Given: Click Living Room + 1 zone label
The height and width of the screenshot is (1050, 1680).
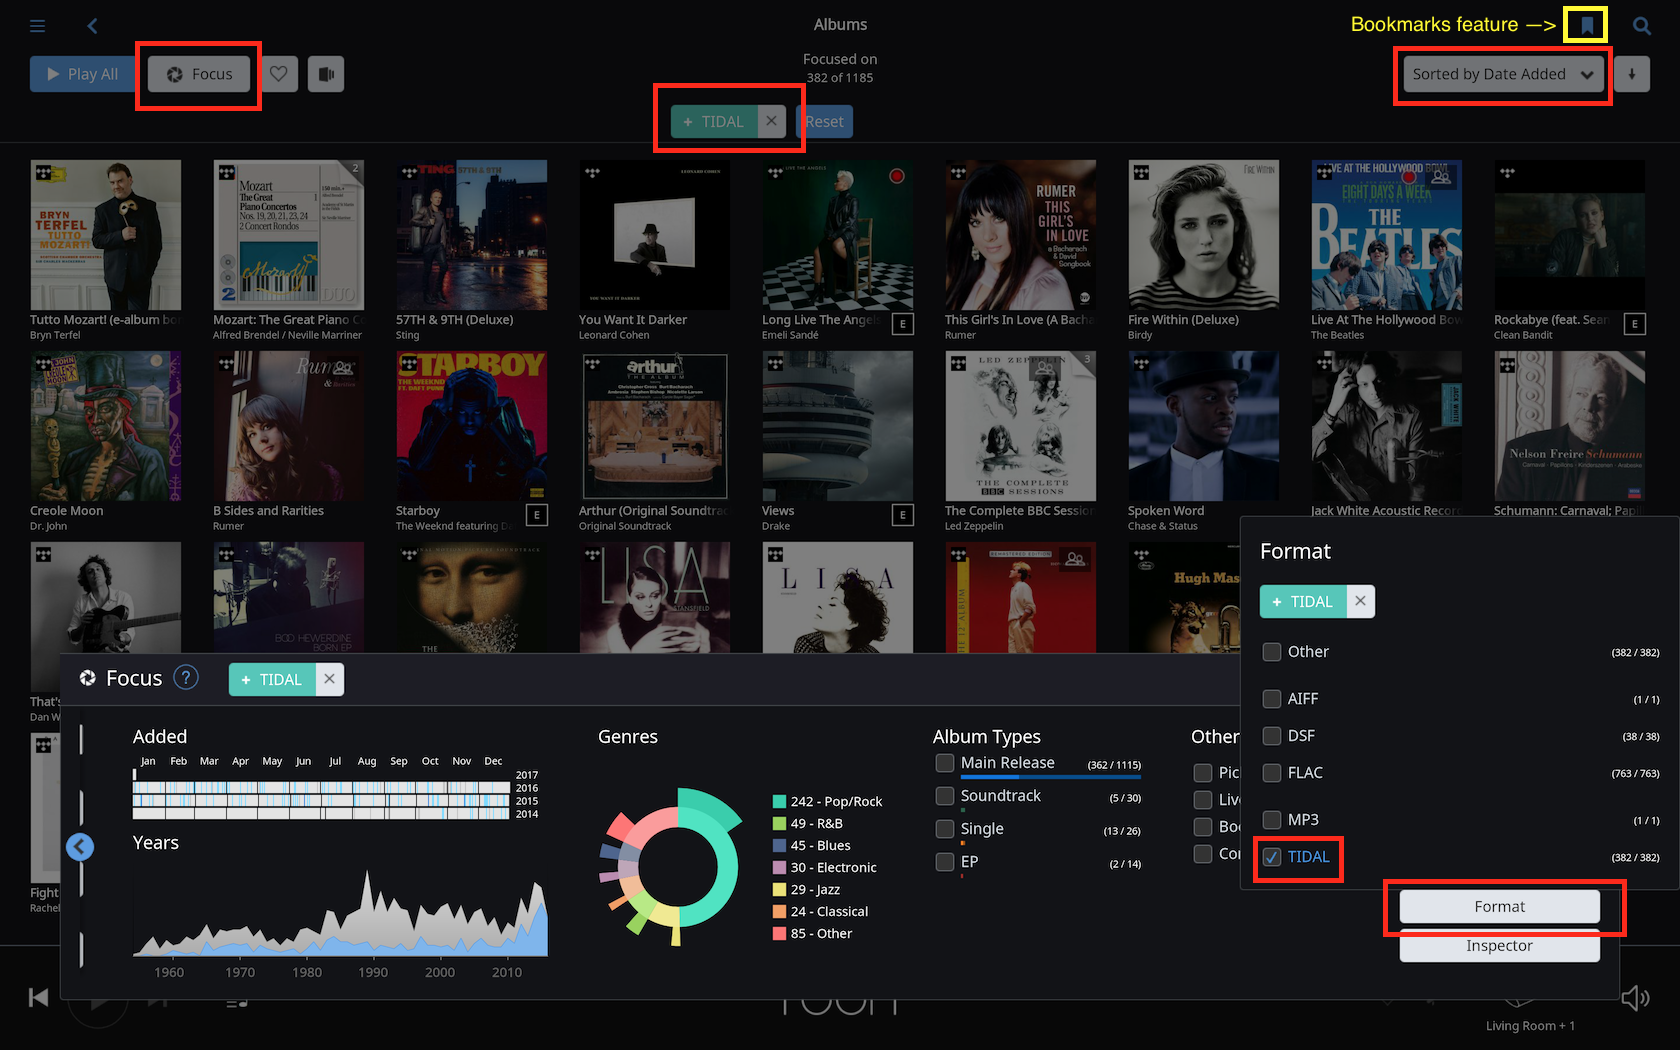Looking at the screenshot, I should coord(1530,1026).
